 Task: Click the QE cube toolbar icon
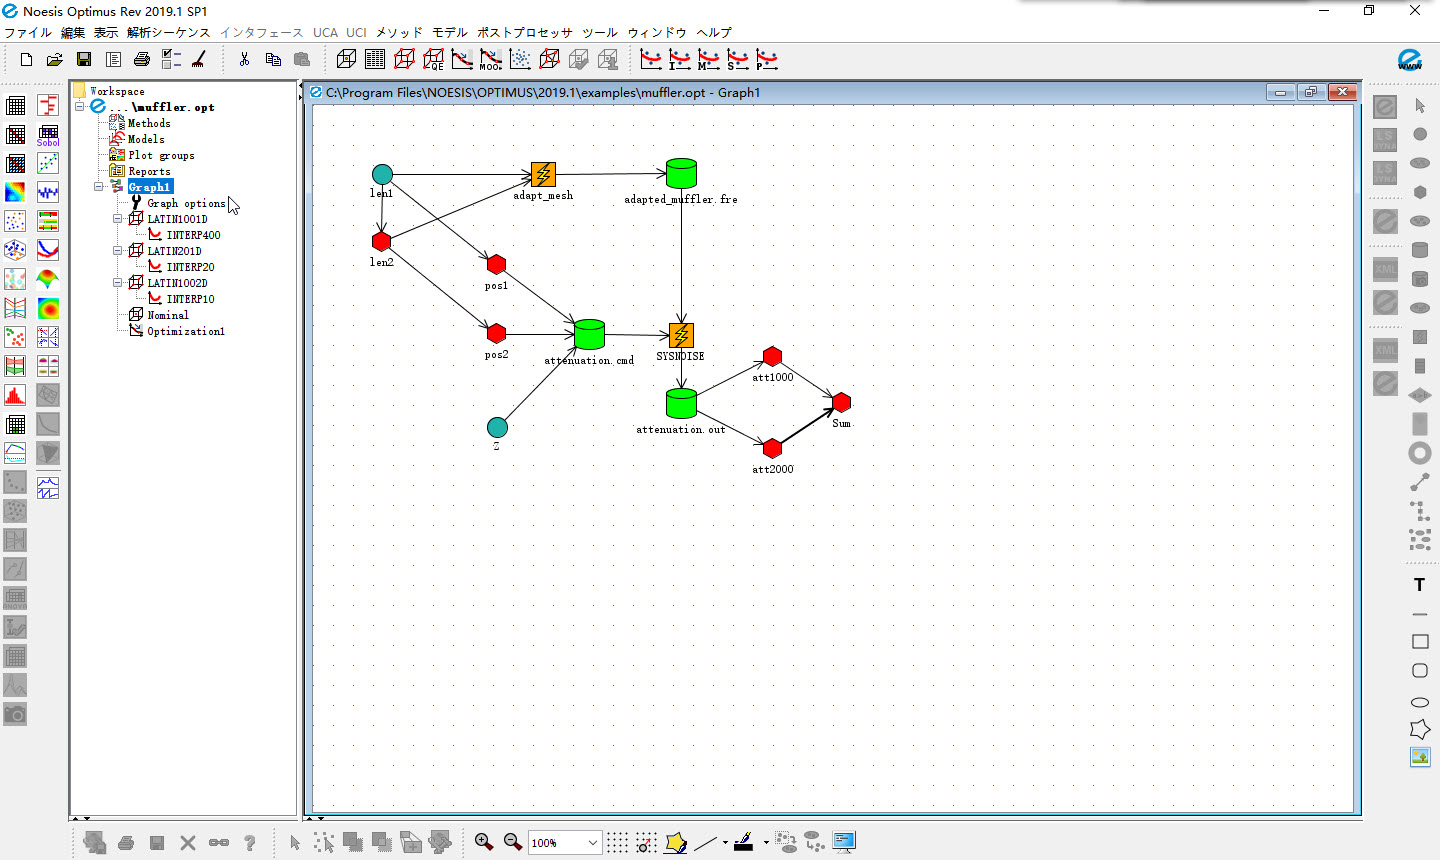tap(433, 60)
